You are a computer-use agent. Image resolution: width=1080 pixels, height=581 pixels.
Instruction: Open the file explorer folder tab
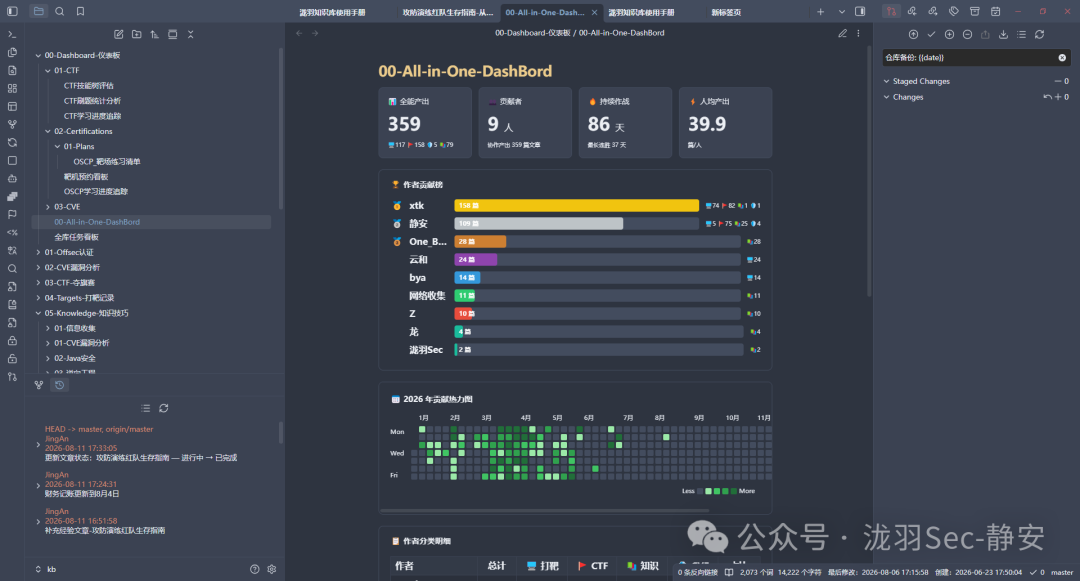pos(39,11)
